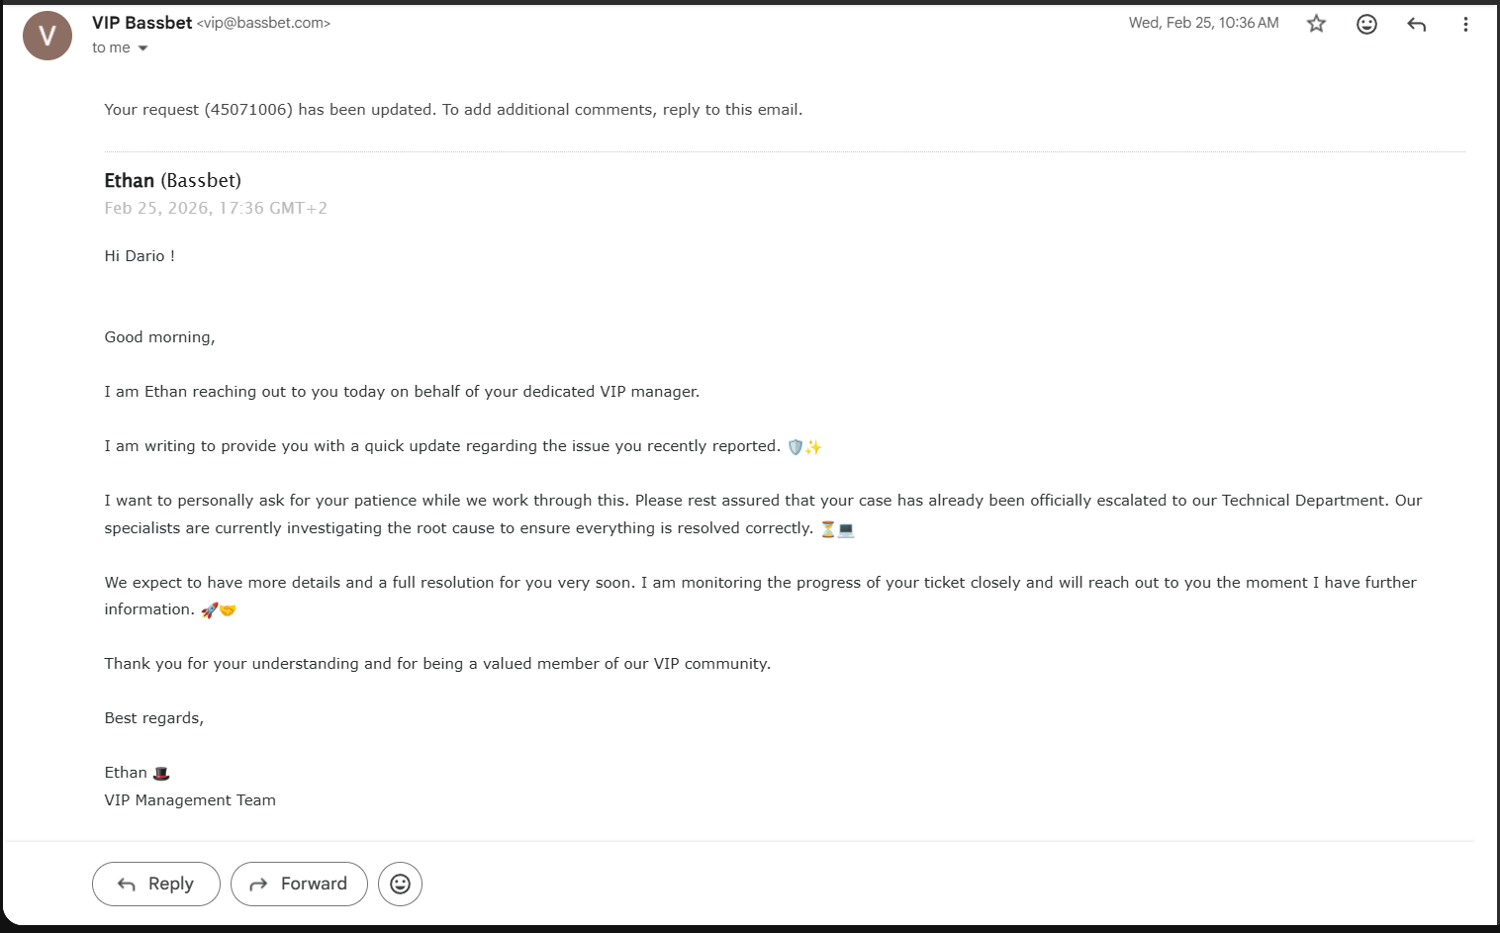Click the Feb 25, 2026, 17:36 GMT+2 date line
This screenshot has width=1500, height=933.
216,208
